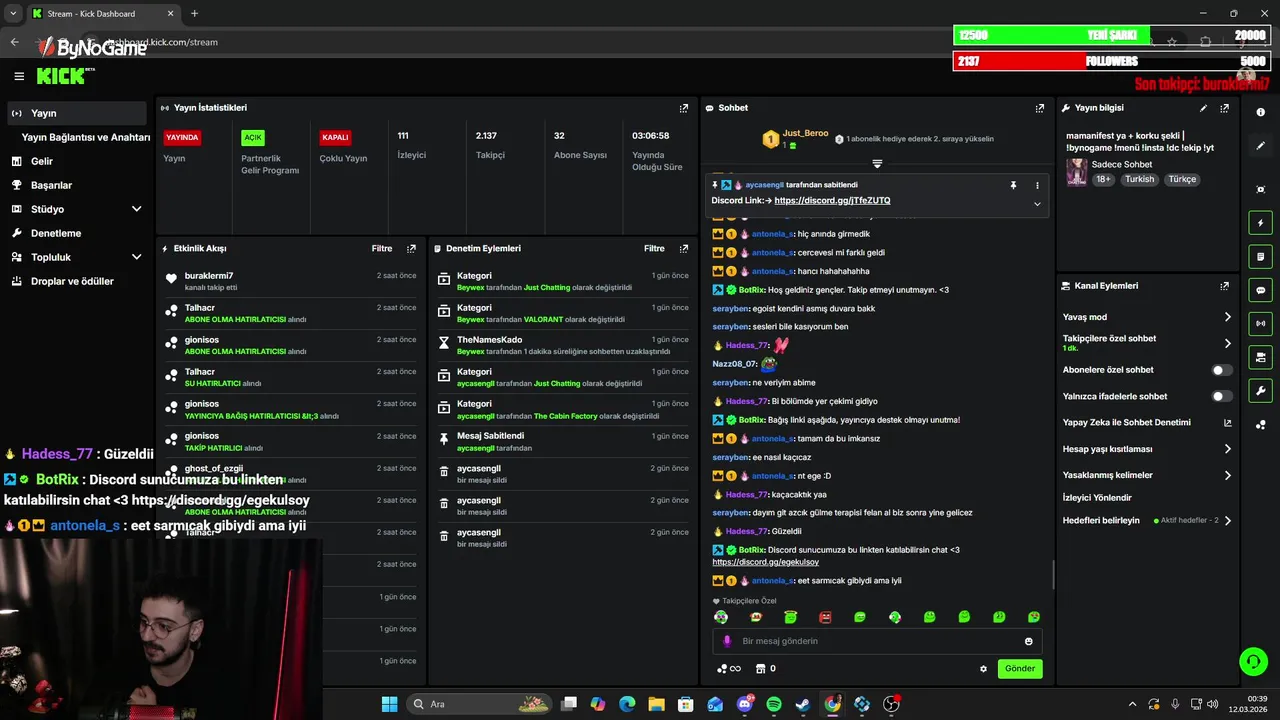Open Hesap yaşı kısıtlaması options
Image resolution: width=1280 pixels, height=720 pixels.
pos(1147,449)
